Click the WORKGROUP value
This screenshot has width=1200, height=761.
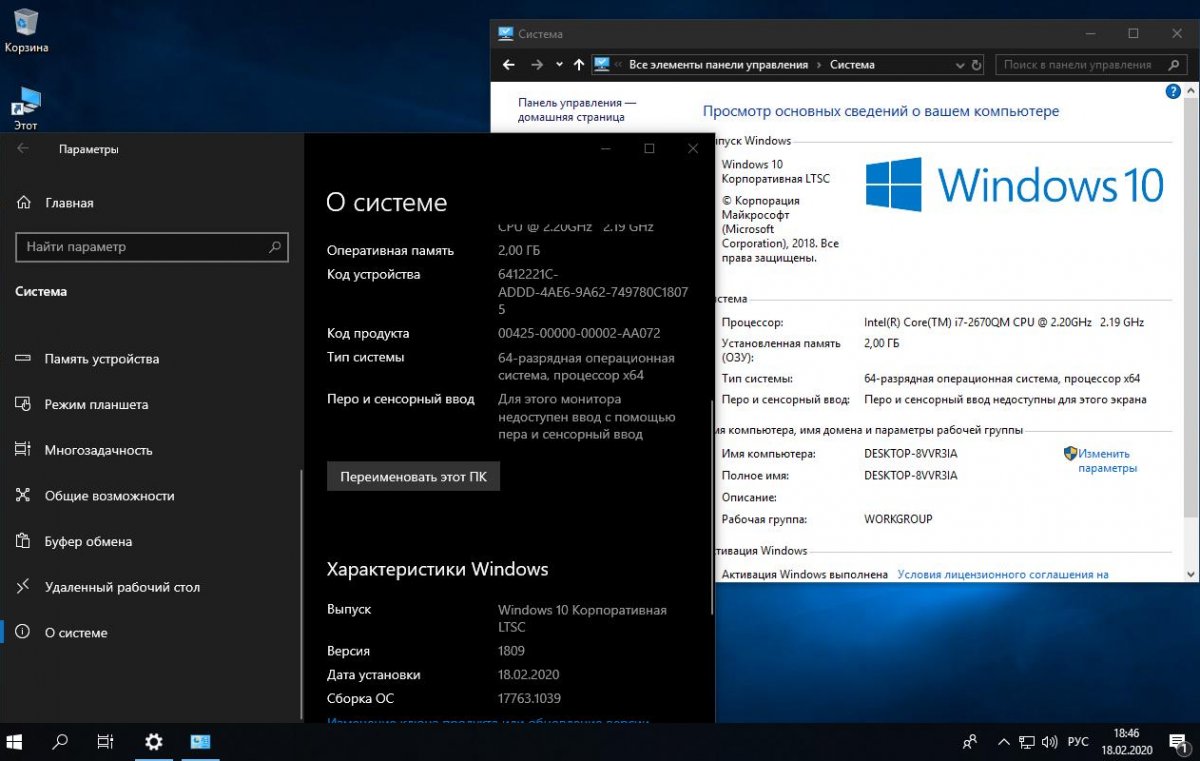point(898,520)
